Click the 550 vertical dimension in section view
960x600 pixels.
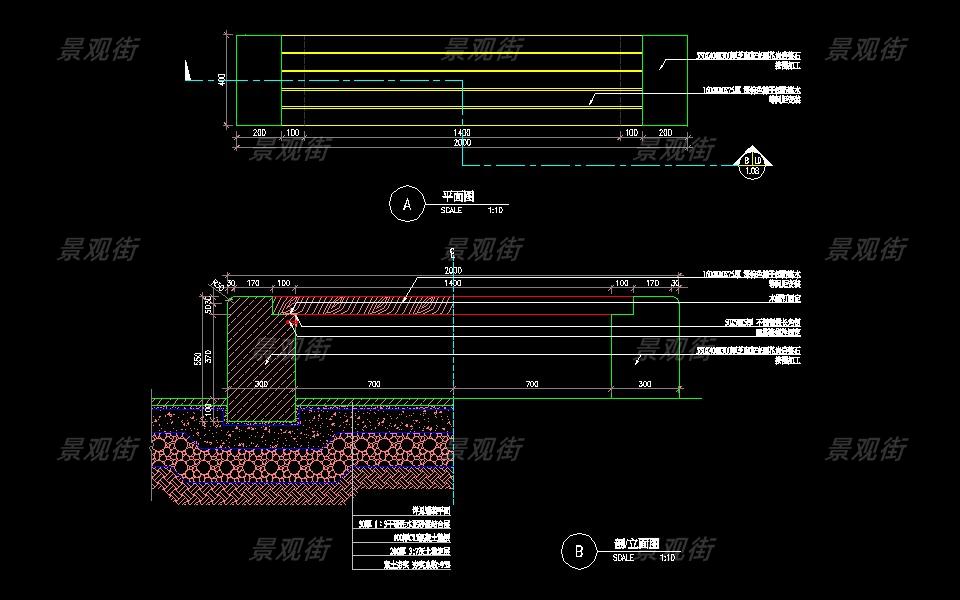pos(197,357)
